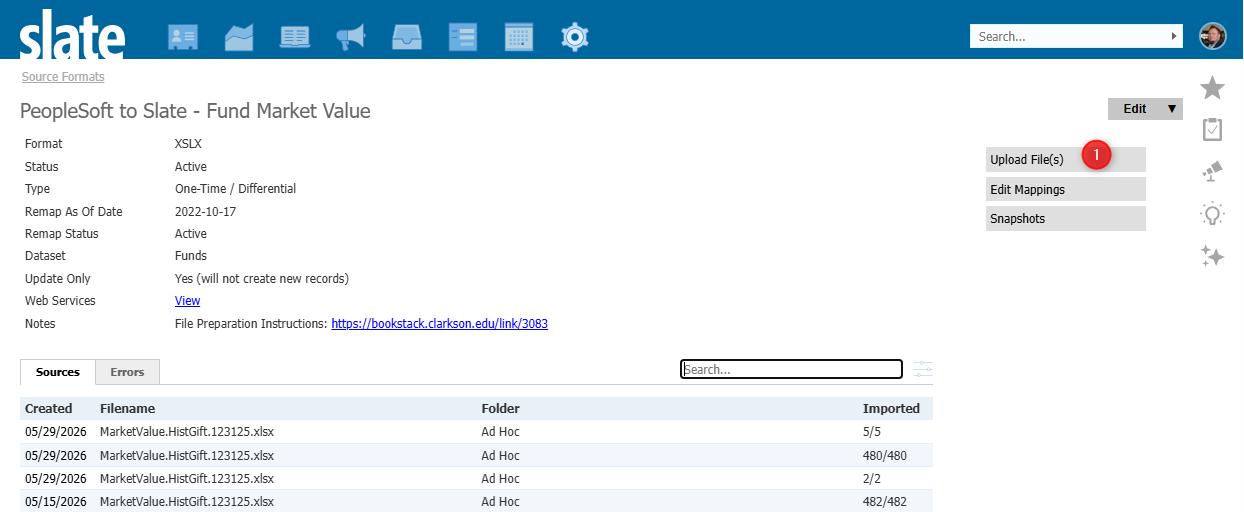Image resolution: width=1244 pixels, height=512 pixels.
Task: Click the Dataset value Funds
Action: tap(191, 256)
